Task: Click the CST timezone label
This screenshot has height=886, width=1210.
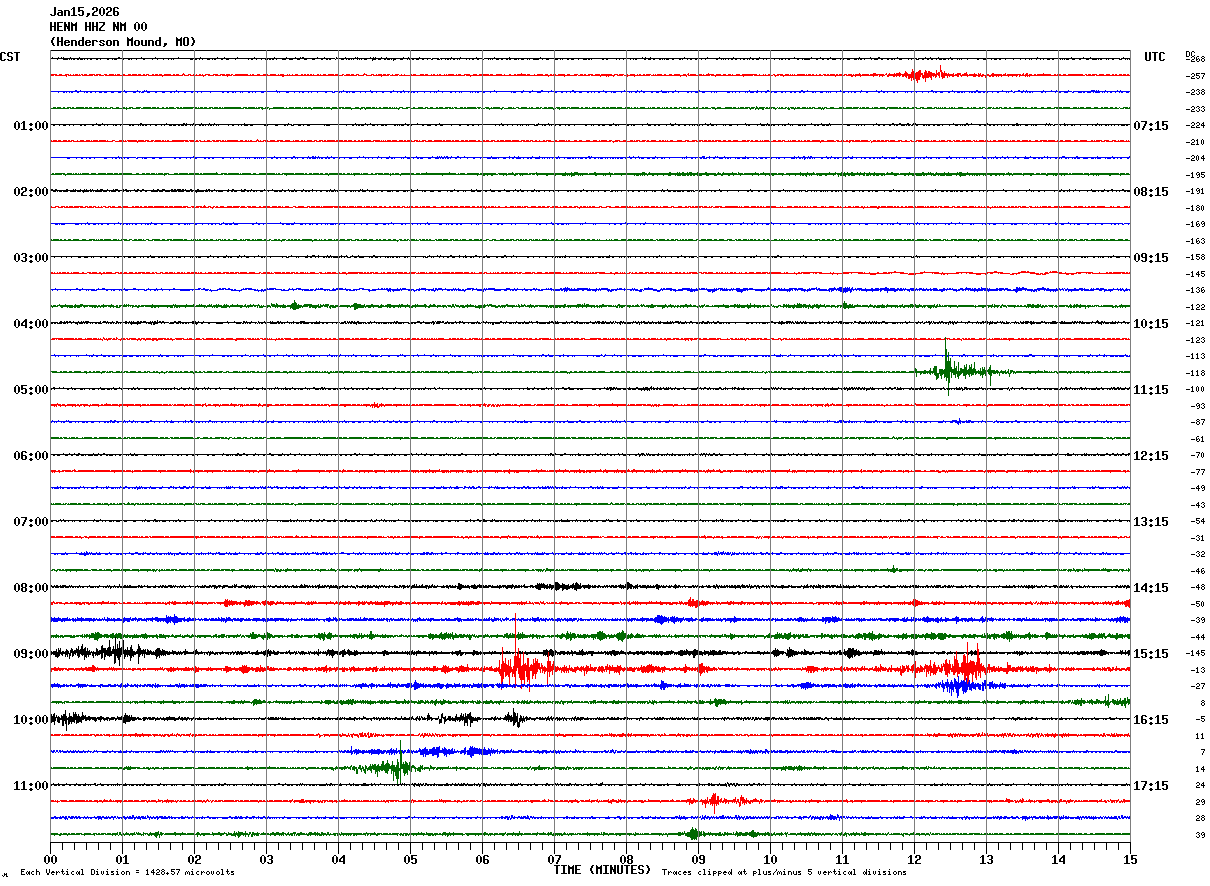Action: pos(10,57)
